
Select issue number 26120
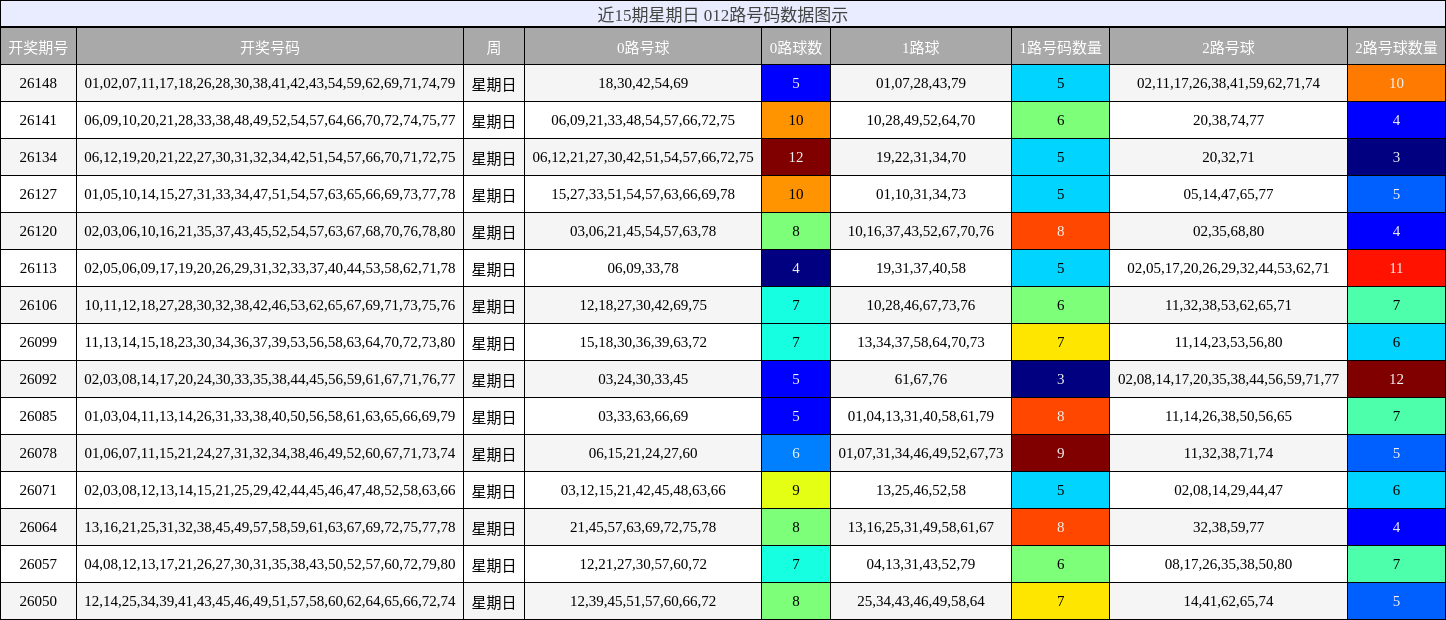coord(38,231)
